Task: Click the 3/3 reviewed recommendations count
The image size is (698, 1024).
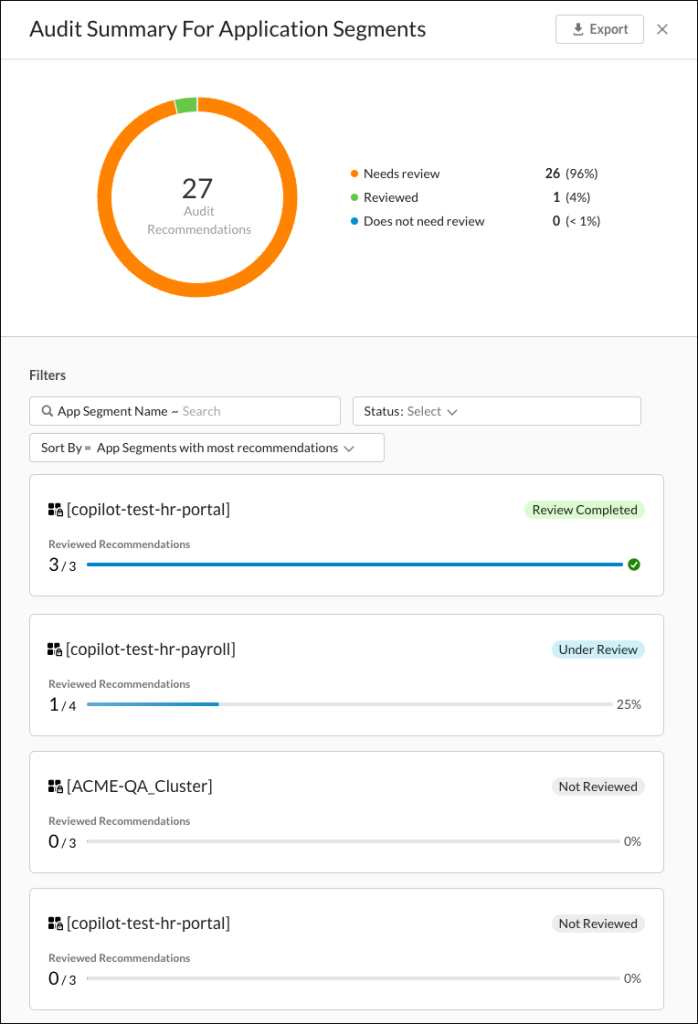Action: click(x=62, y=565)
